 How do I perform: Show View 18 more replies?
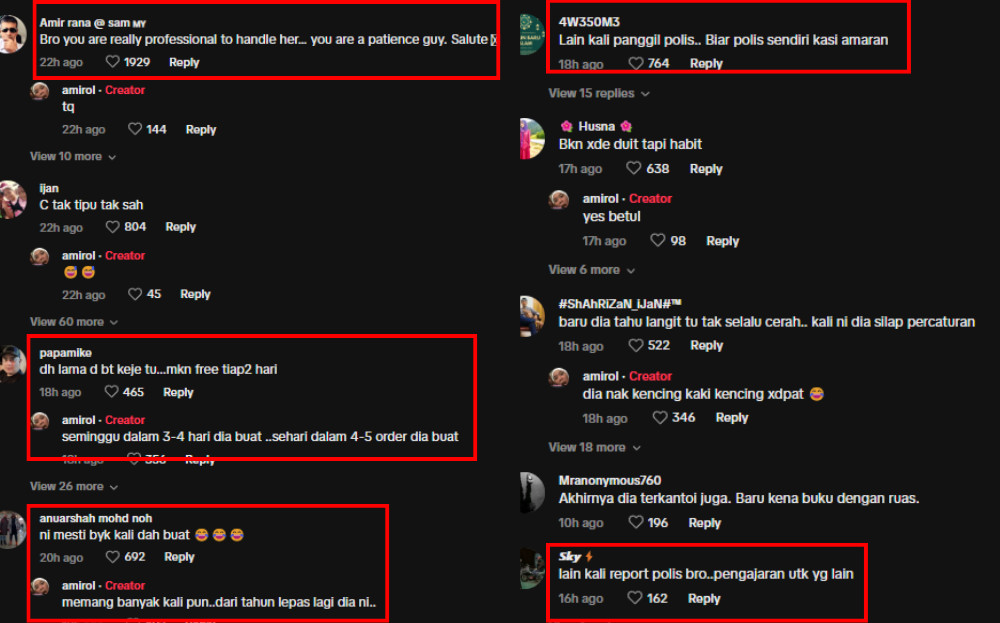coord(594,447)
